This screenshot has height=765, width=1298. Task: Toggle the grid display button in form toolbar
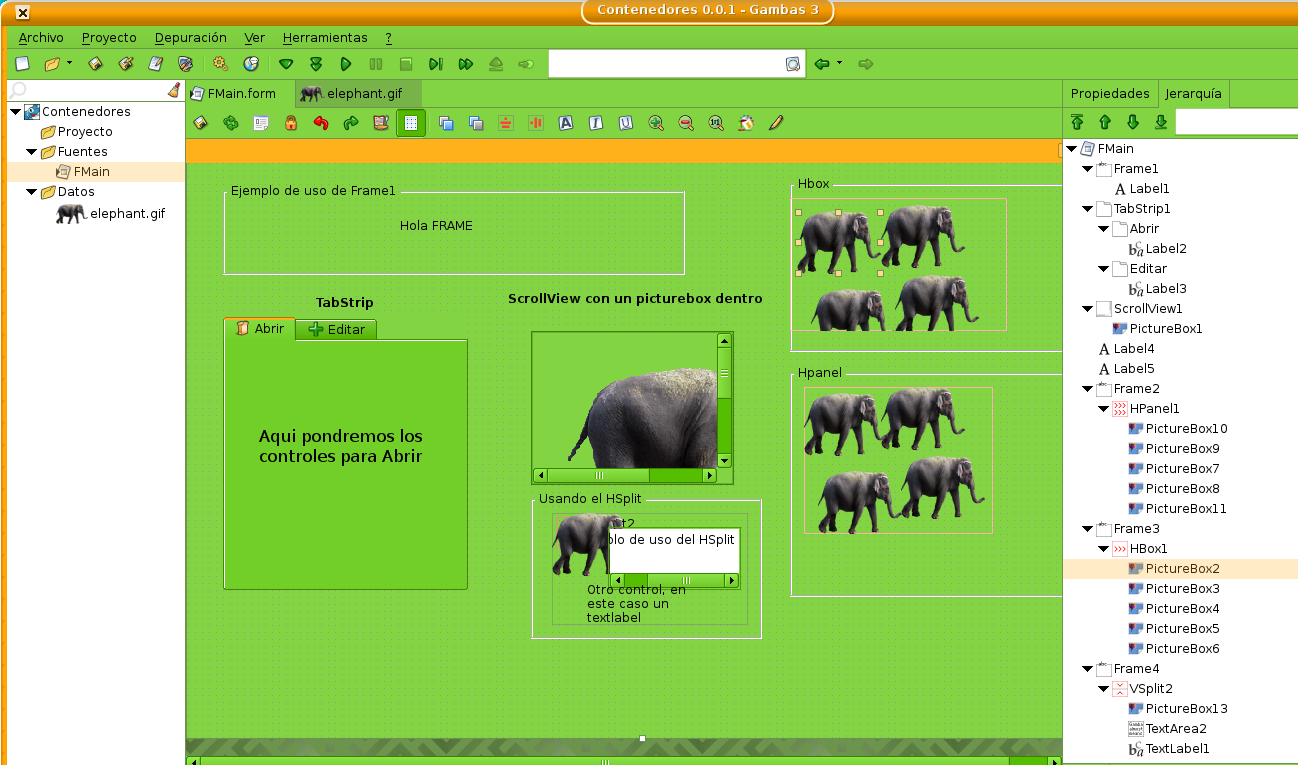coord(411,123)
